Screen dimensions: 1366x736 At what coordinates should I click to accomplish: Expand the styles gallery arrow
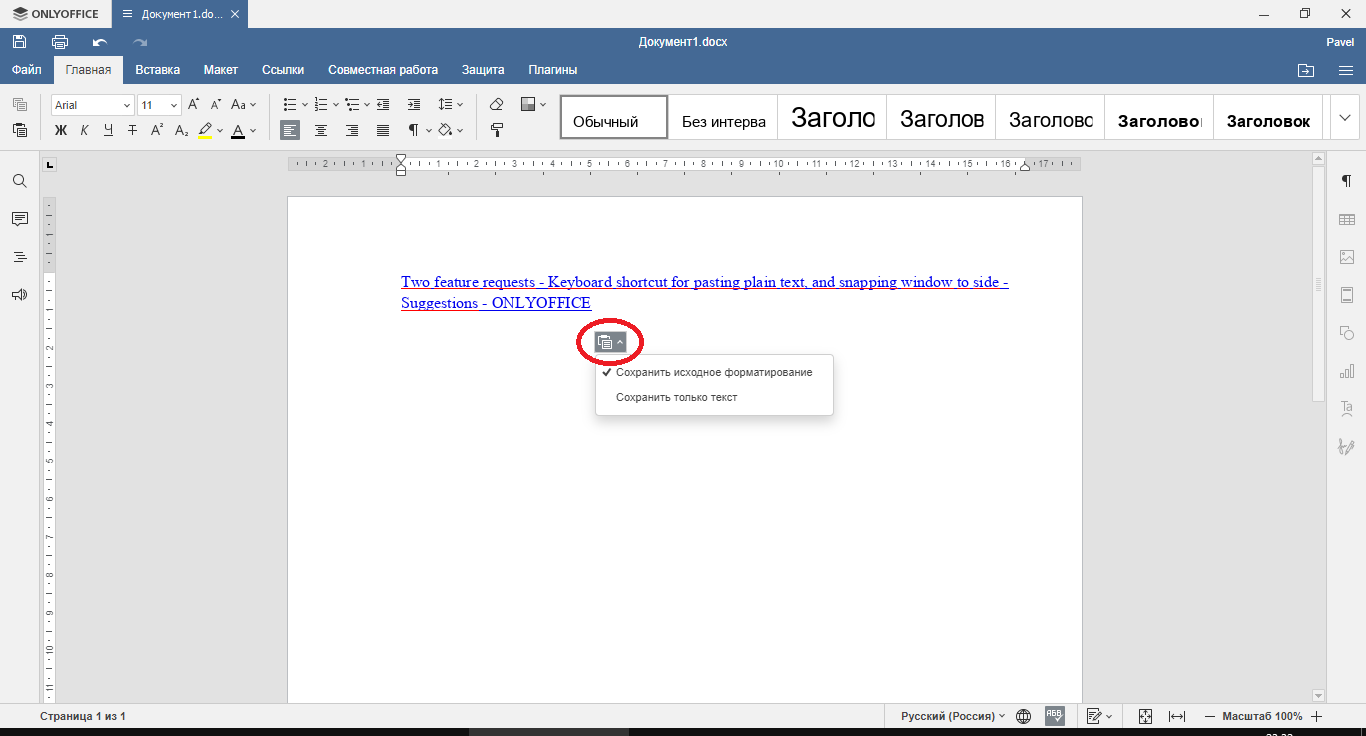tap(1343, 117)
